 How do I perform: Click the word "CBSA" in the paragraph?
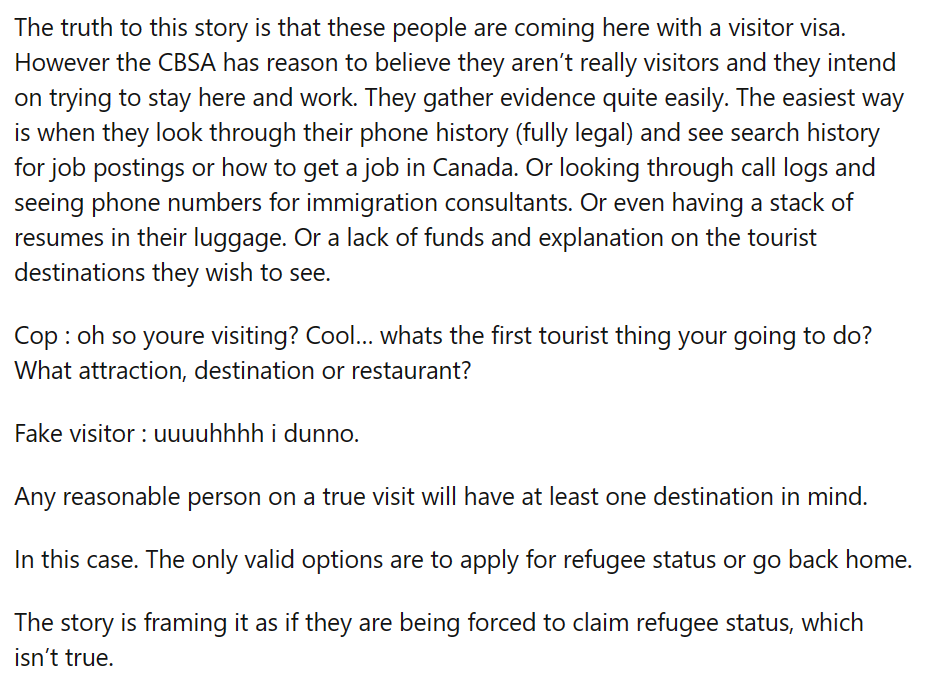[187, 63]
